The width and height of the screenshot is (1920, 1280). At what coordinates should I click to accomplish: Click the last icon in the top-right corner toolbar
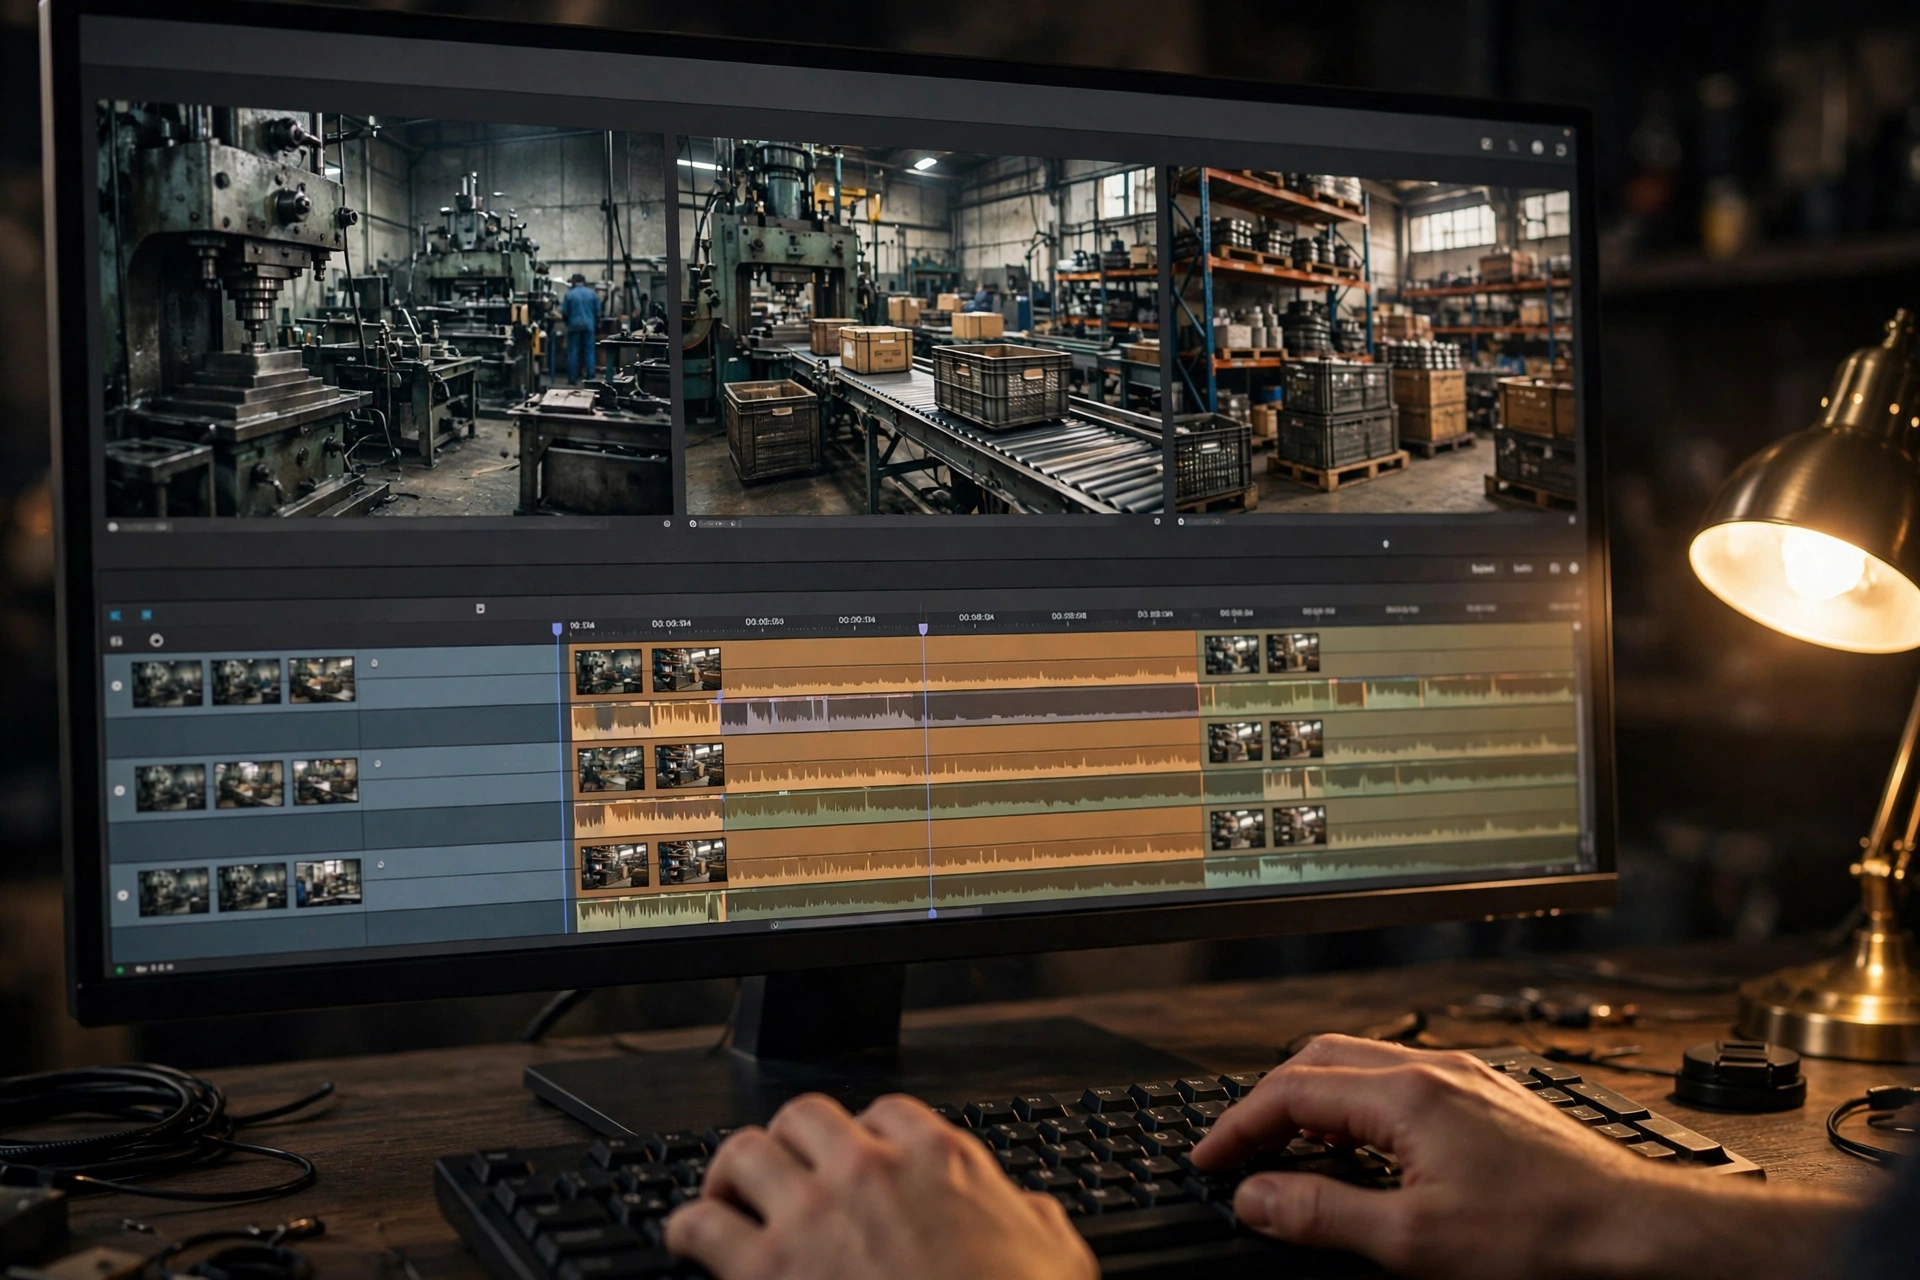click(1561, 149)
